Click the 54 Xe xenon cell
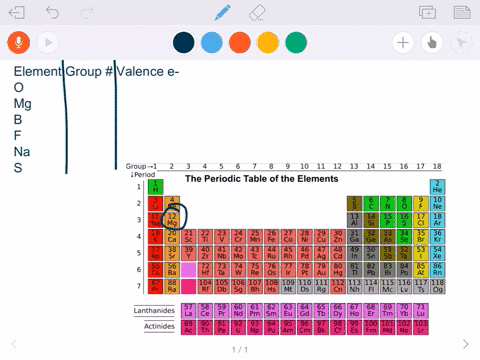This screenshot has width=480, height=360. pos(437,253)
